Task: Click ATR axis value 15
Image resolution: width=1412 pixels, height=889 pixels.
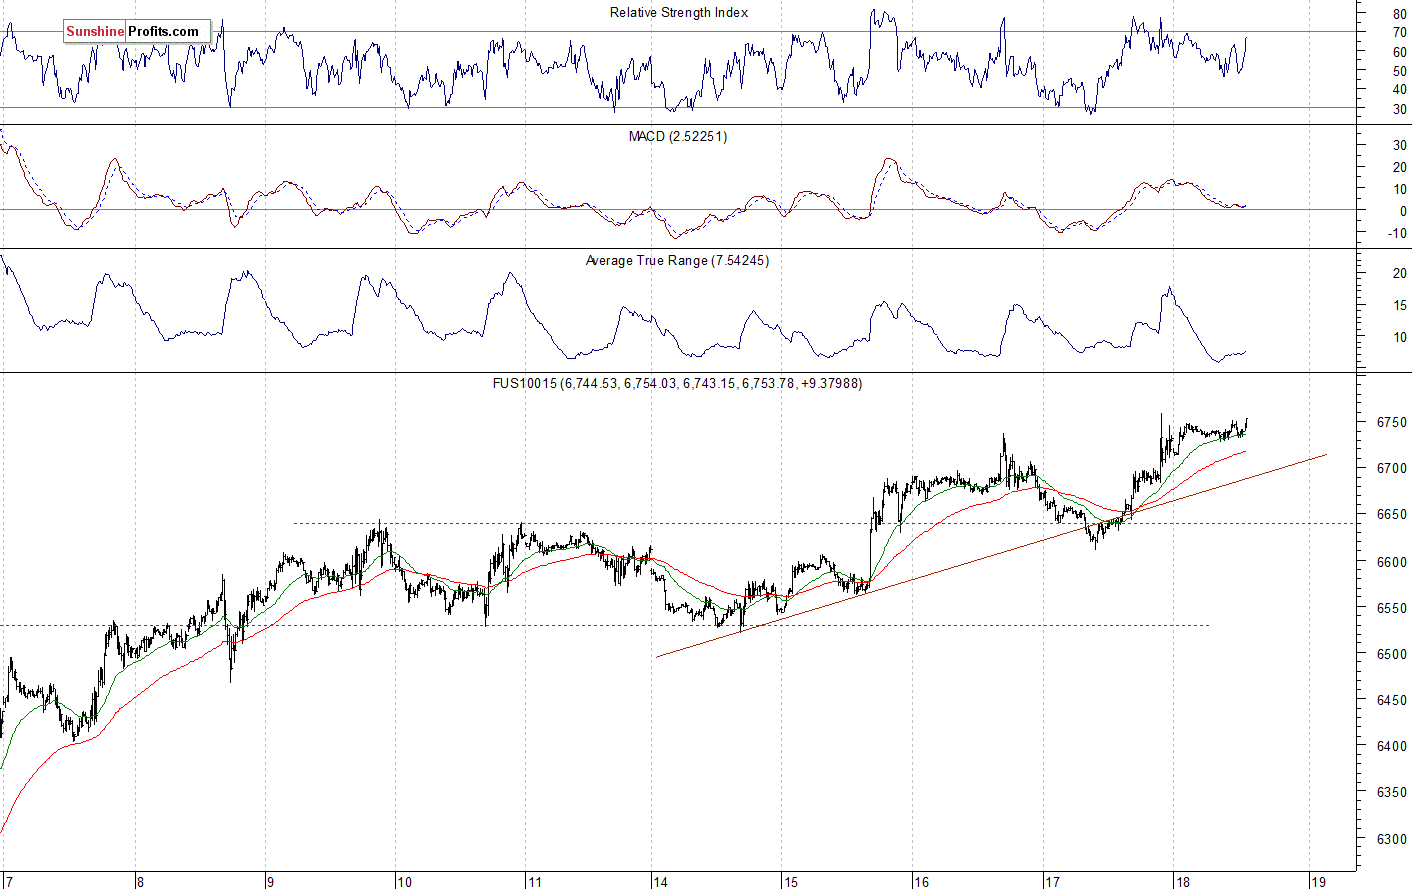Action: [x=1399, y=305]
